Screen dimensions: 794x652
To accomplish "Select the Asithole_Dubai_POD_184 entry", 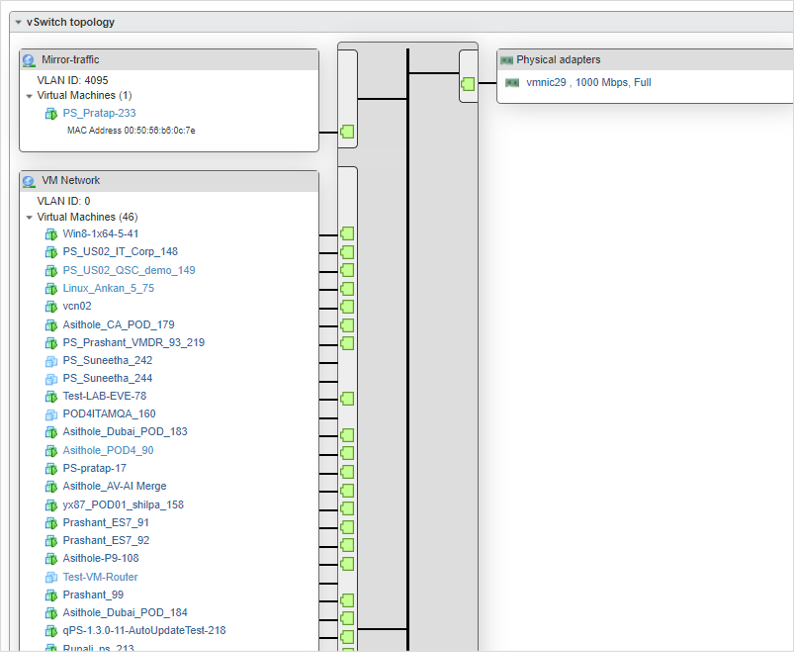I will 125,613.
